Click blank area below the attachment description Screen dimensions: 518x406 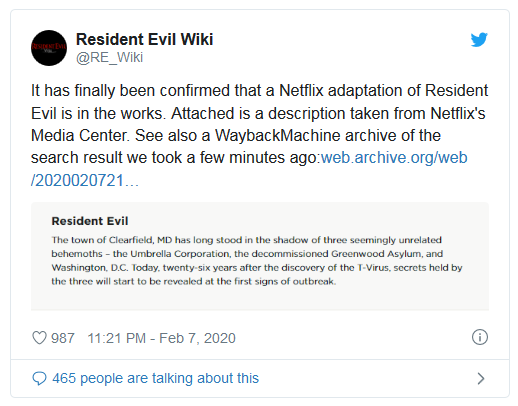pyautogui.click(x=260, y=298)
